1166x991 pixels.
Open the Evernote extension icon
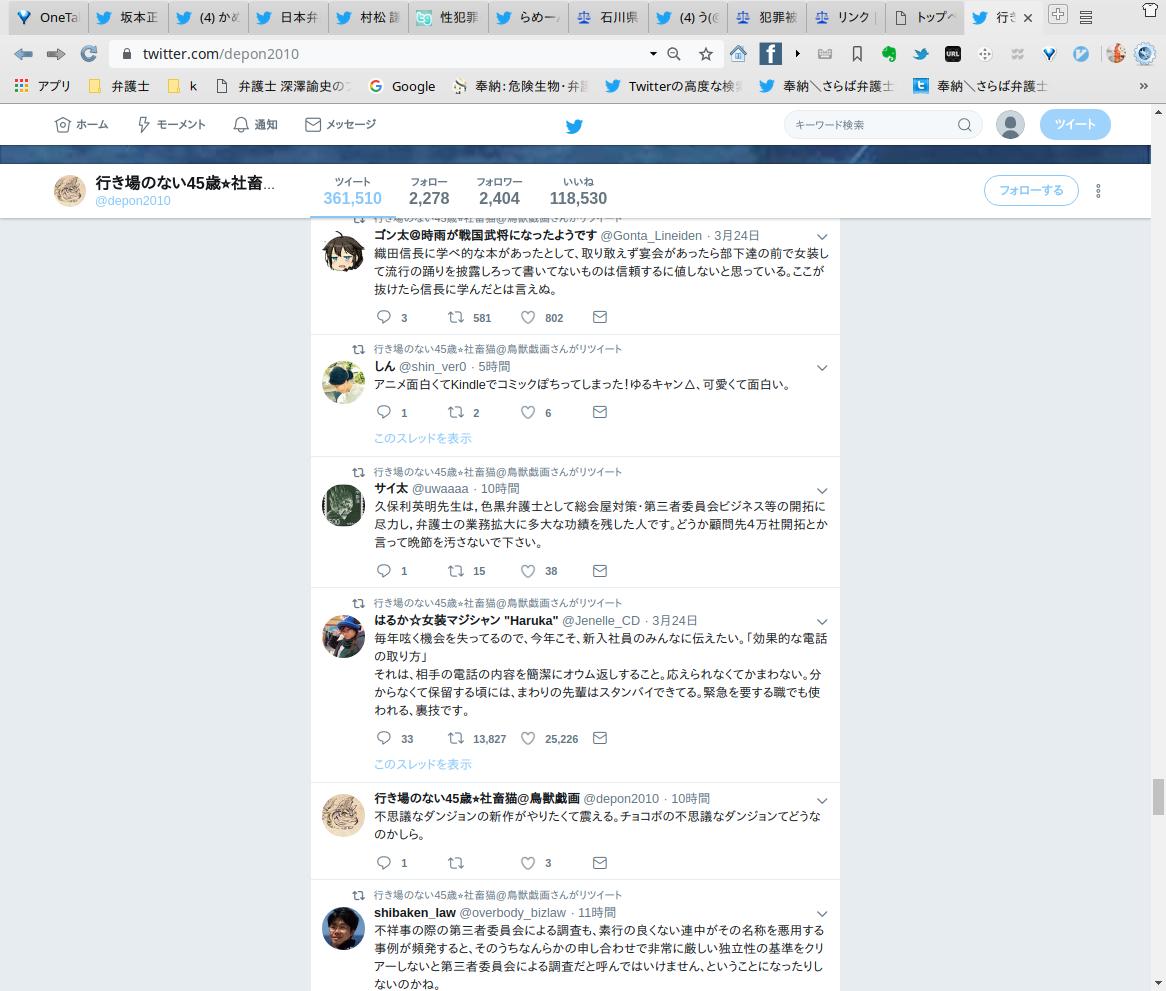tap(889, 54)
